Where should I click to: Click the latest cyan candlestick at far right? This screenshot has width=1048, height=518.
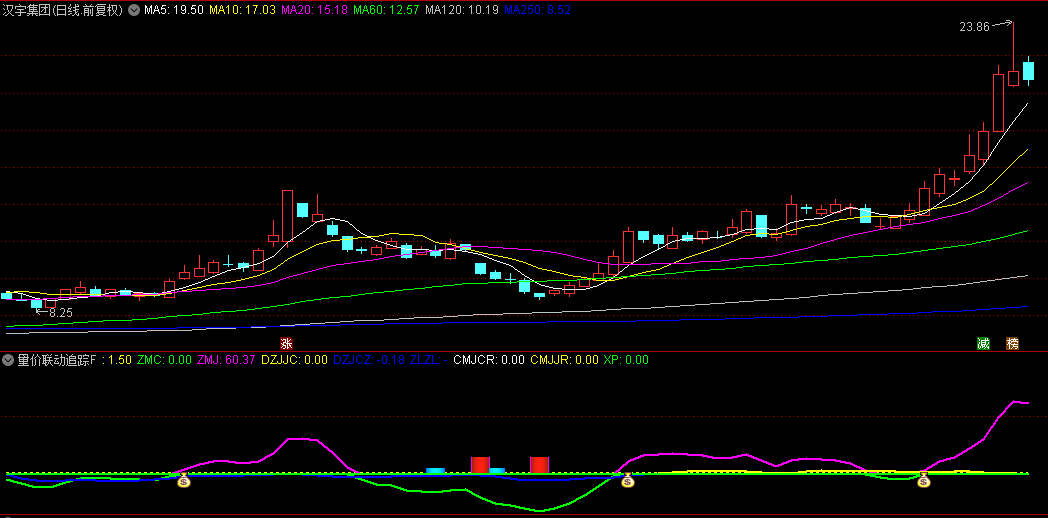1028,72
